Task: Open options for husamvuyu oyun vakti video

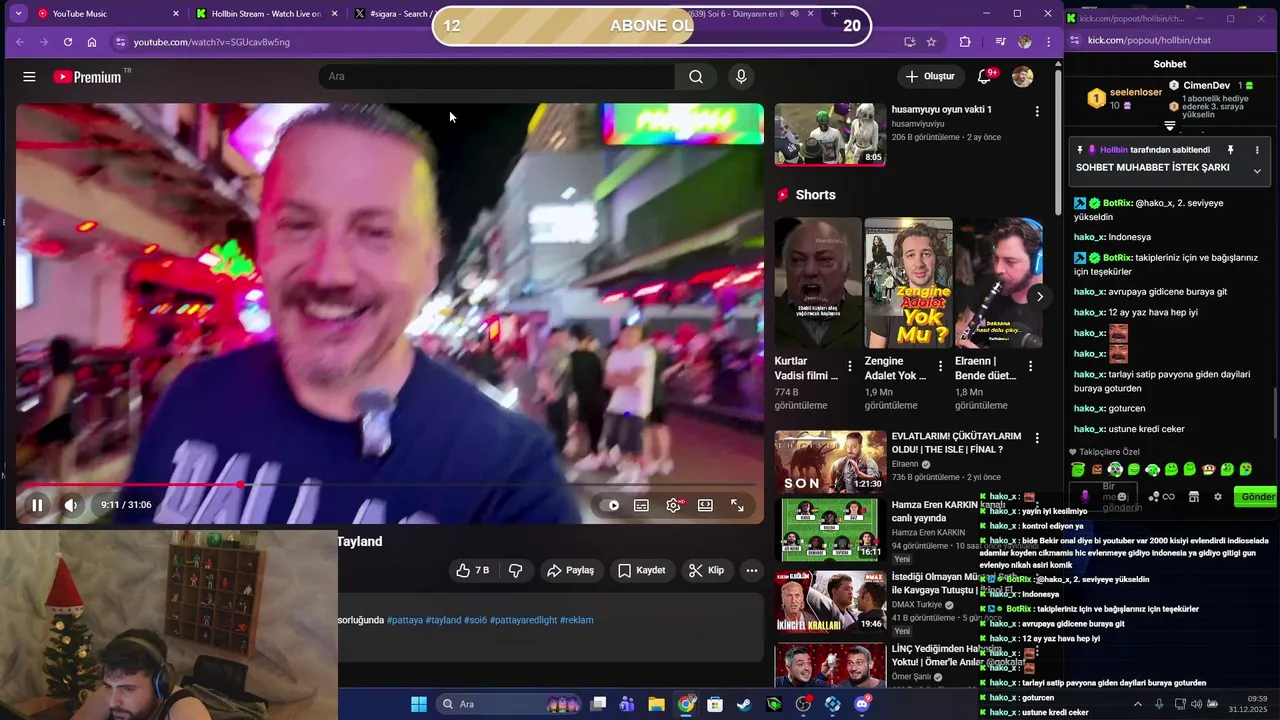Action: coord(1037,111)
